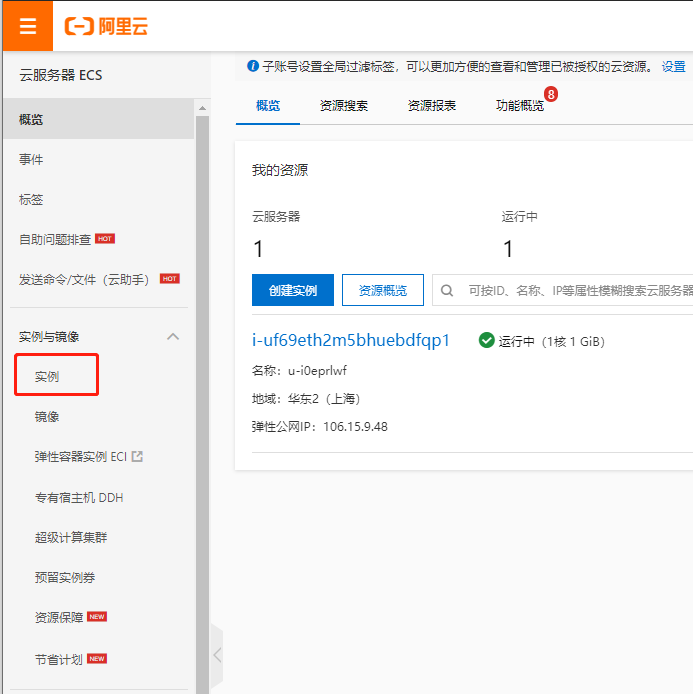
Task: Open the hamburger menu in the header
Action: [x=27, y=26]
